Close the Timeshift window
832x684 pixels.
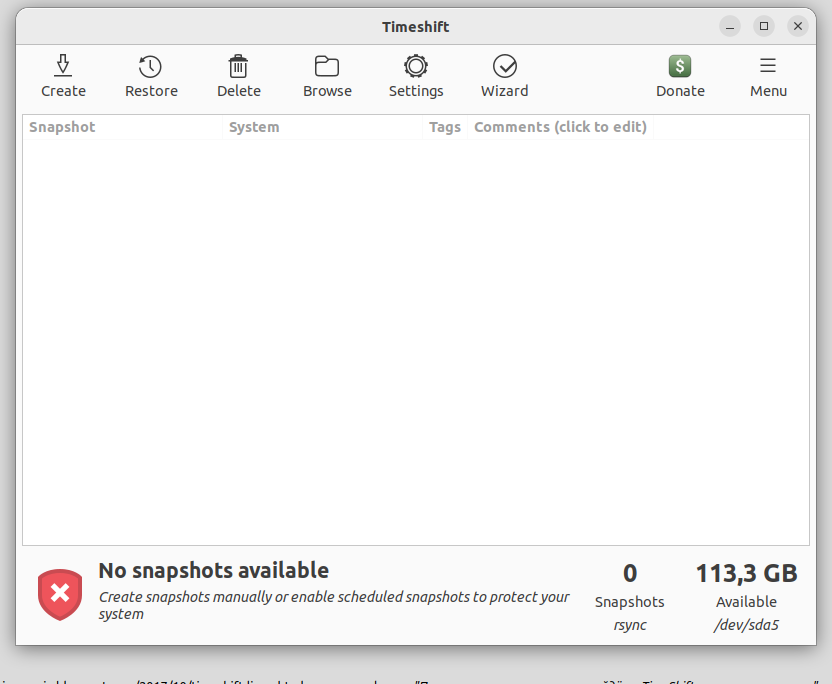pos(798,26)
